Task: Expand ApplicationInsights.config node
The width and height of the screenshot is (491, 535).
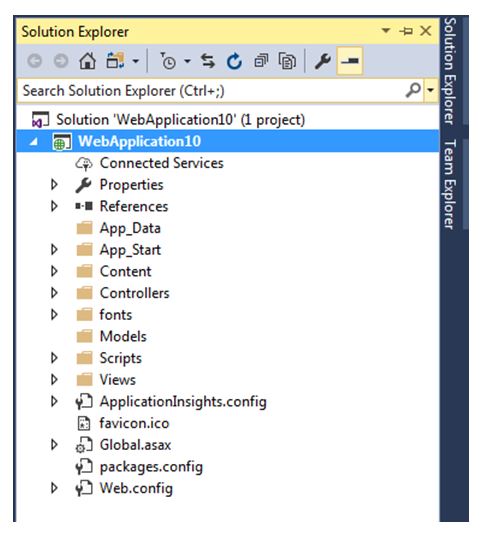Action: point(54,401)
